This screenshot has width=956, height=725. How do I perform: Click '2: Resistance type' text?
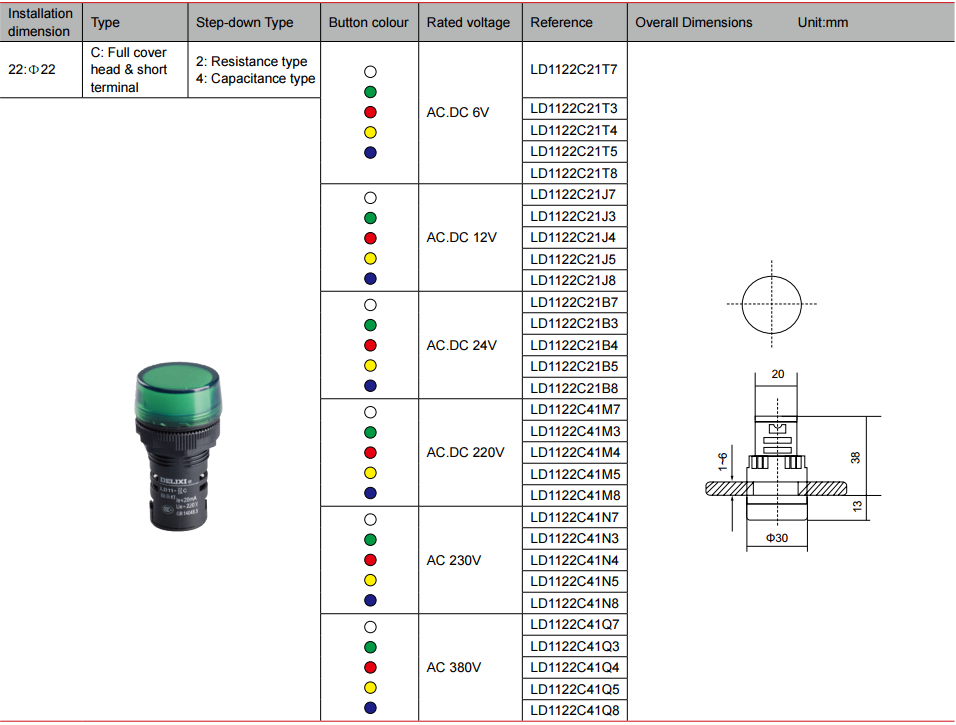click(x=251, y=62)
